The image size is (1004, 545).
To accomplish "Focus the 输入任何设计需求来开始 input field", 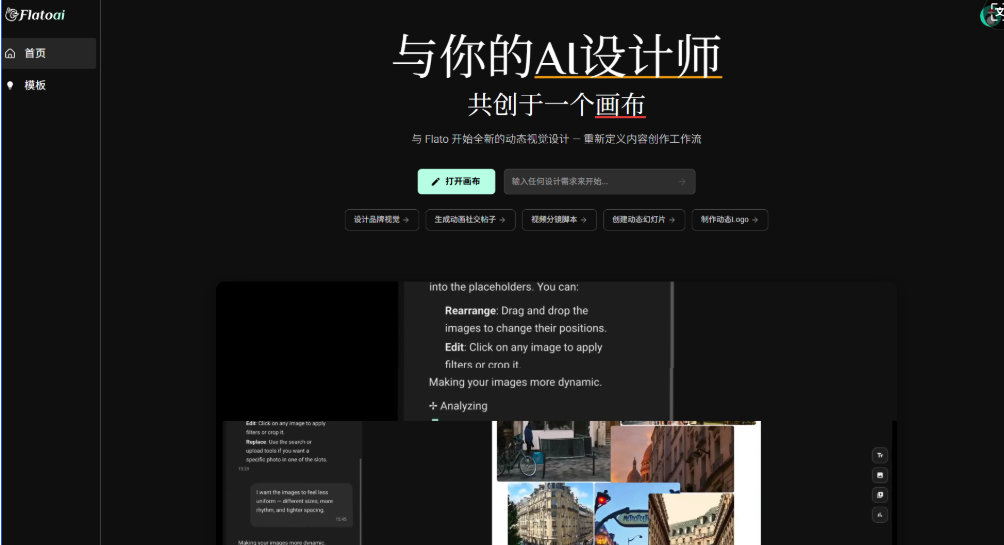I will pos(590,182).
